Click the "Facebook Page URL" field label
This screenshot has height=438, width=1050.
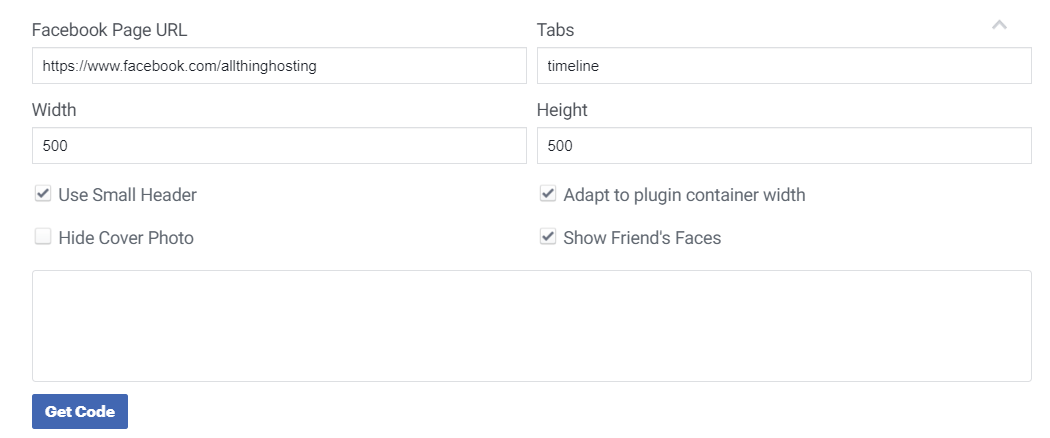[x=108, y=30]
